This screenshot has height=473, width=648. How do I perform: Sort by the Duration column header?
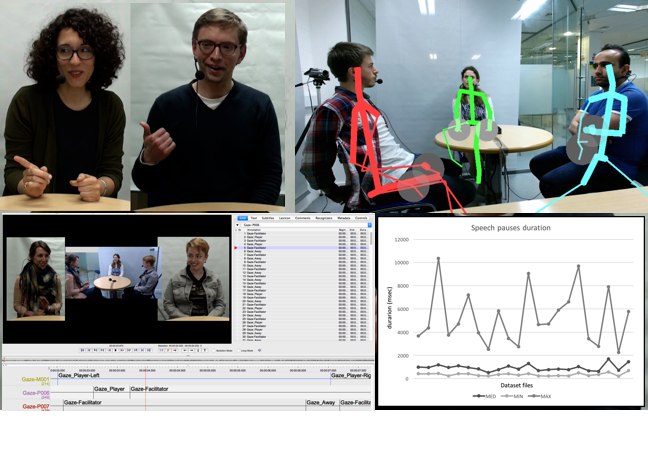363,230
